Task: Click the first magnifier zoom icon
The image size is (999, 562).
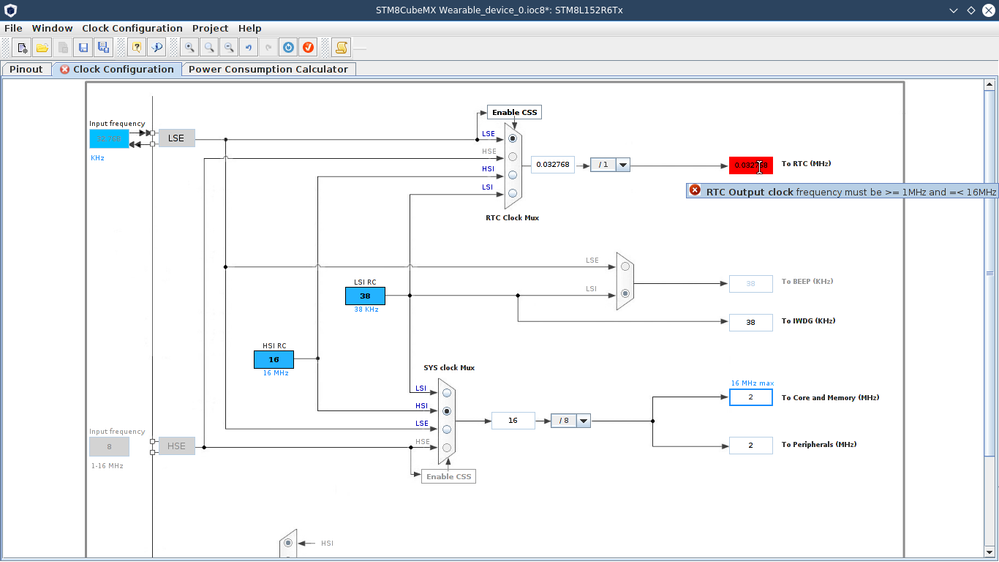Action: (x=189, y=48)
